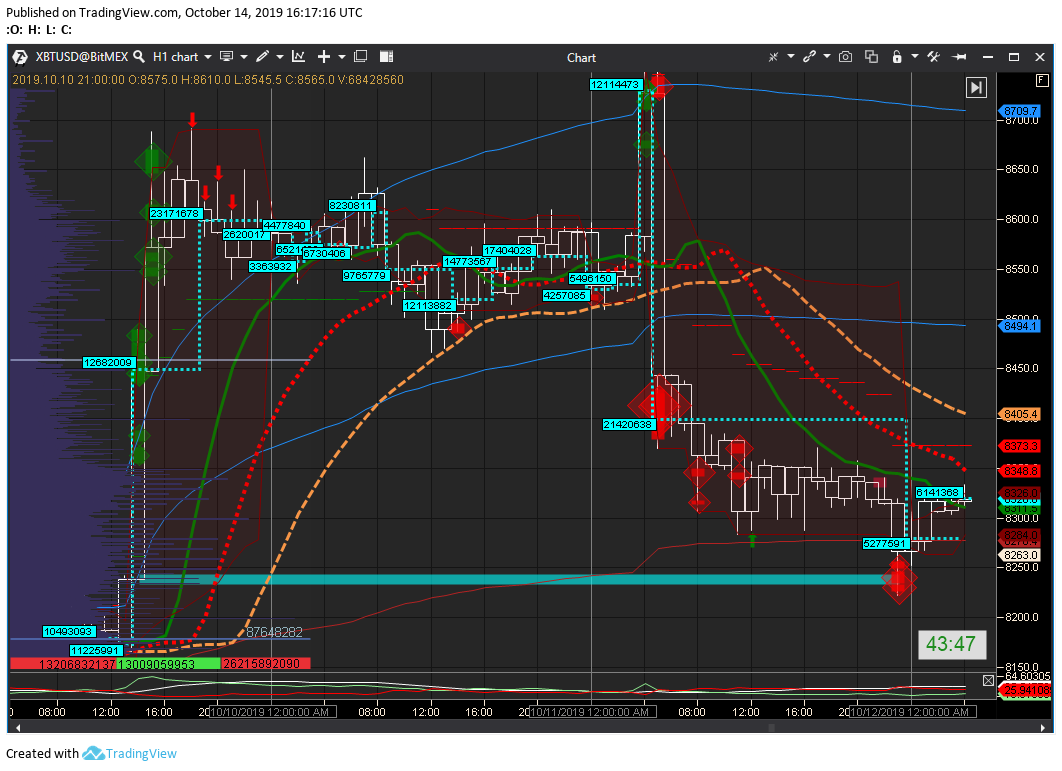This screenshot has height=771, width=1062.
Task: Toggle the side panel layout icon
Action: [x=386, y=56]
